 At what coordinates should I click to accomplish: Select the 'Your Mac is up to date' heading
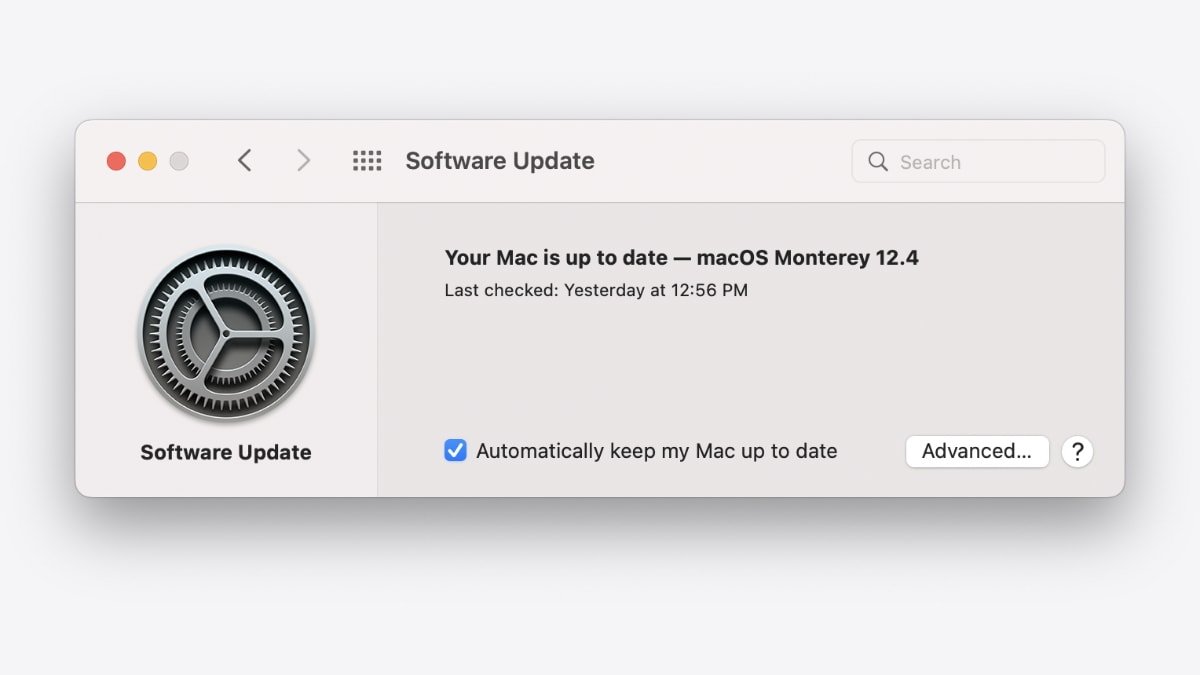tap(556, 258)
